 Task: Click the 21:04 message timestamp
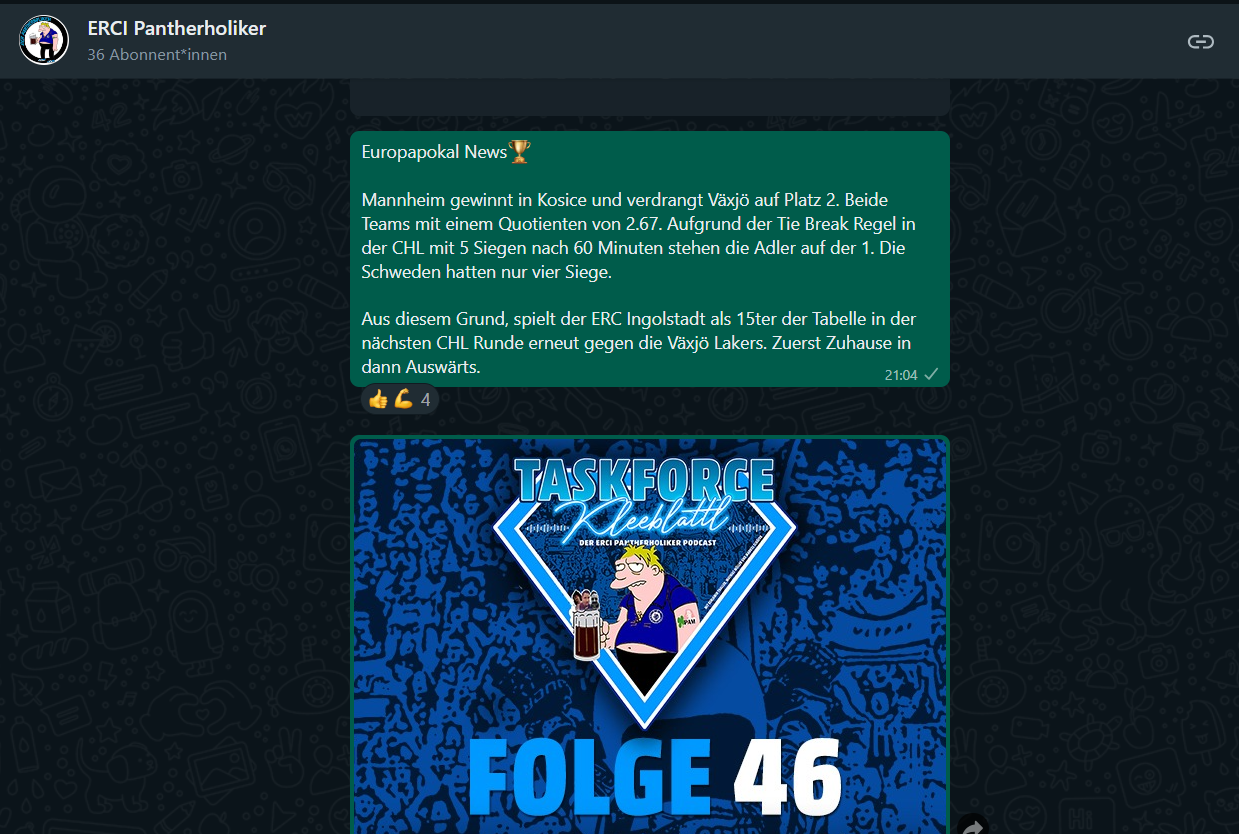point(900,375)
